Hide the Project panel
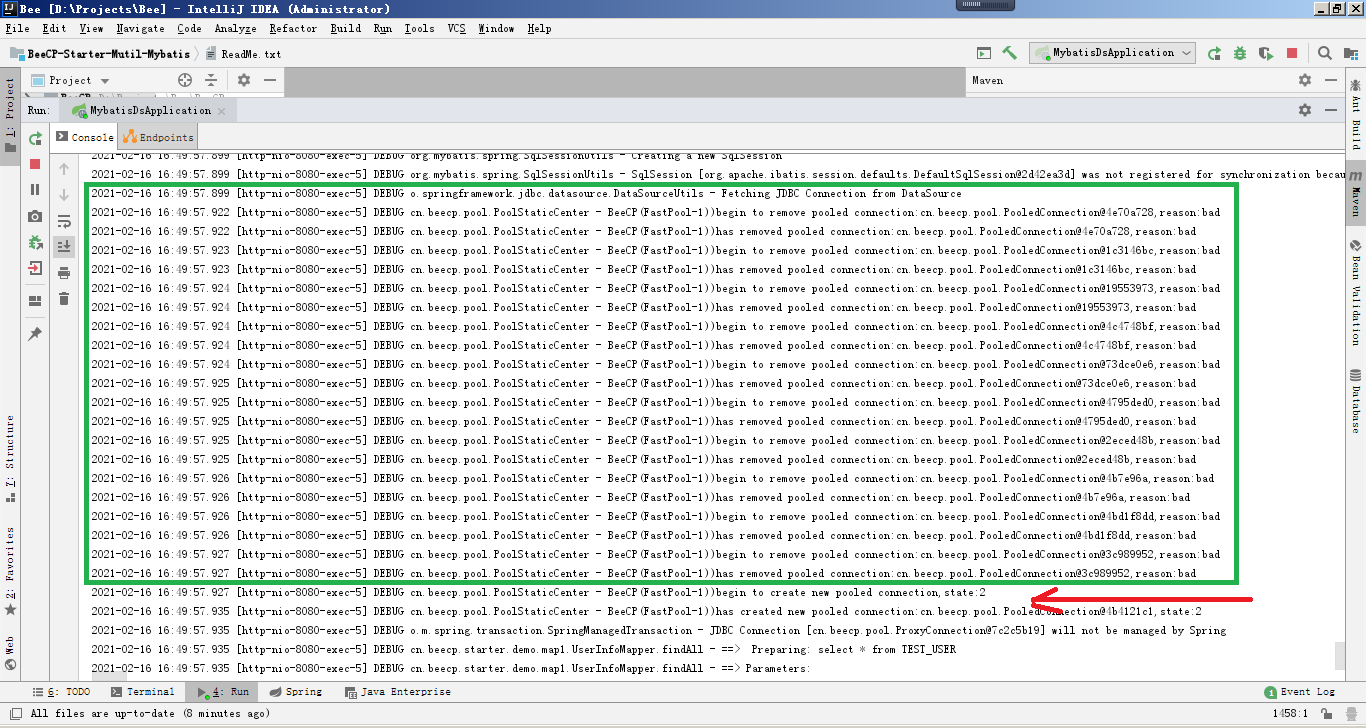 tap(270, 80)
